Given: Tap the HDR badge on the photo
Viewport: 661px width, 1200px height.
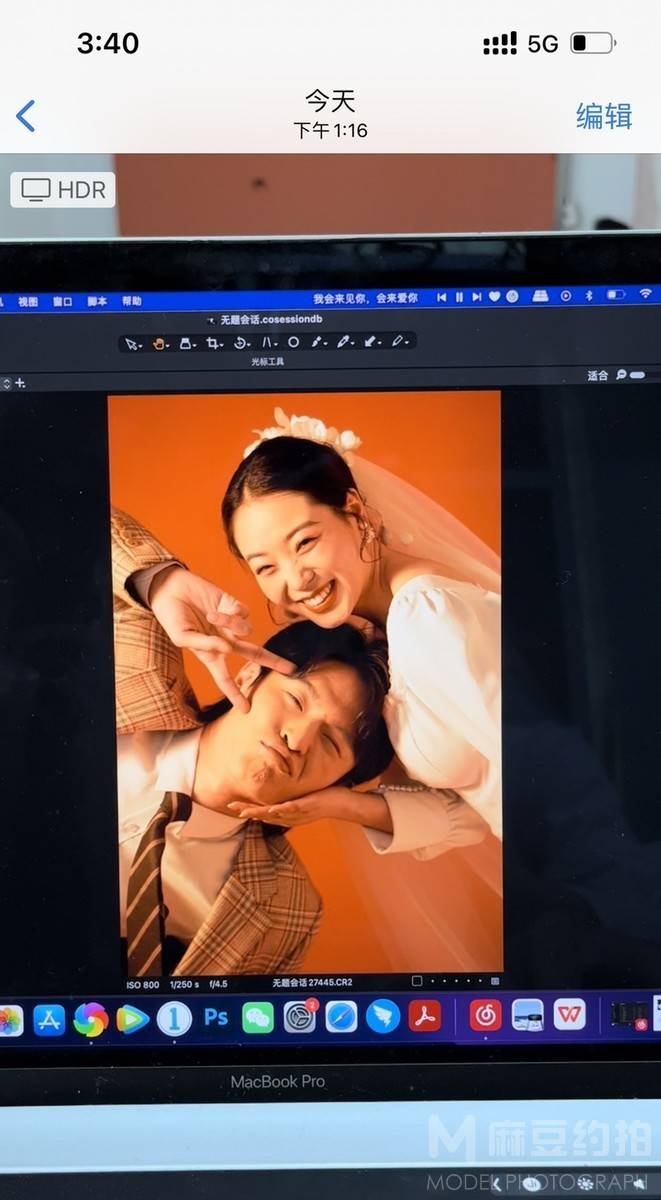Looking at the screenshot, I should [x=63, y=190].
